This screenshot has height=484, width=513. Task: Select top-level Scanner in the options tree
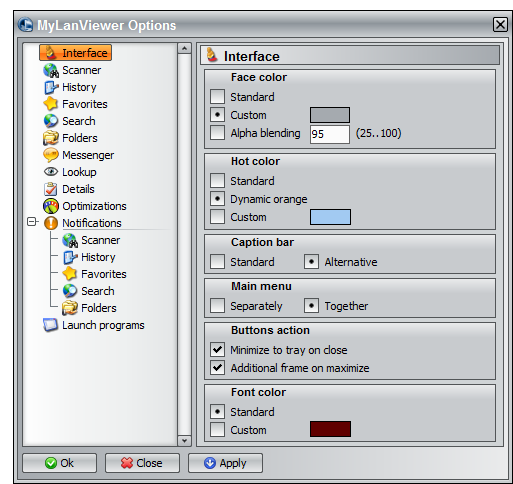pos(81,70)
